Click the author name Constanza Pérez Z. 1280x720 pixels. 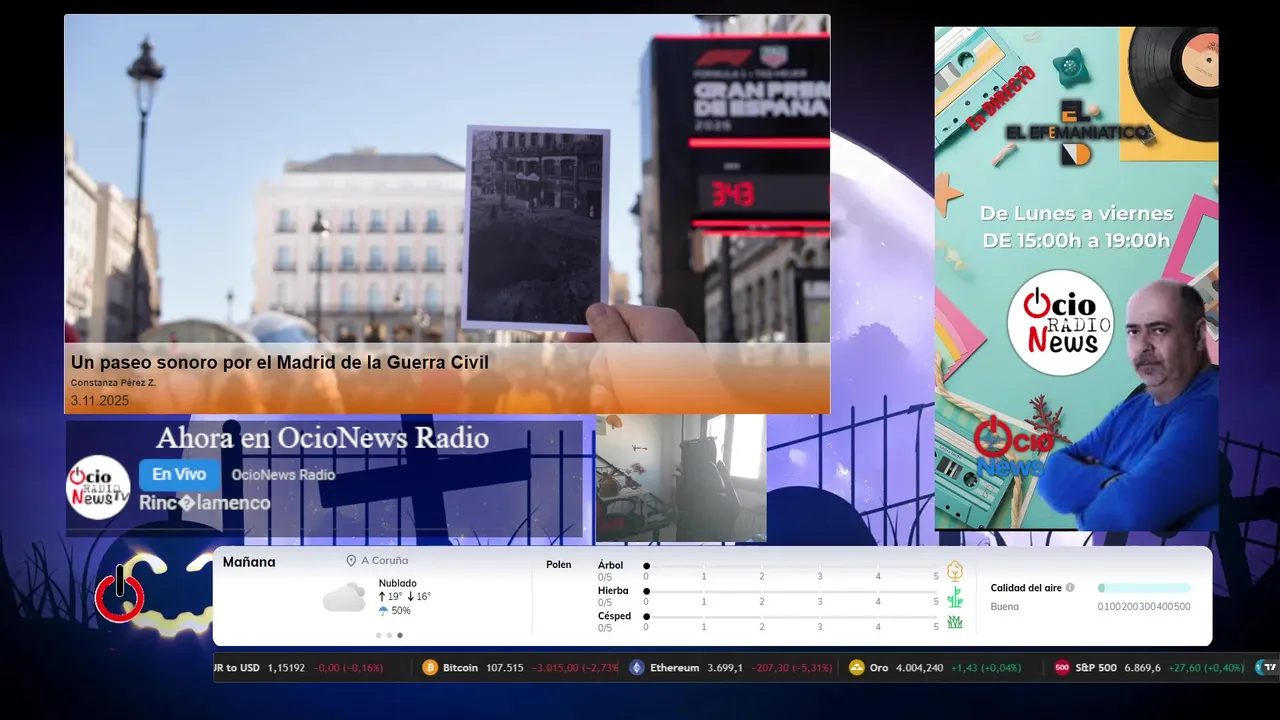[113, 383]
